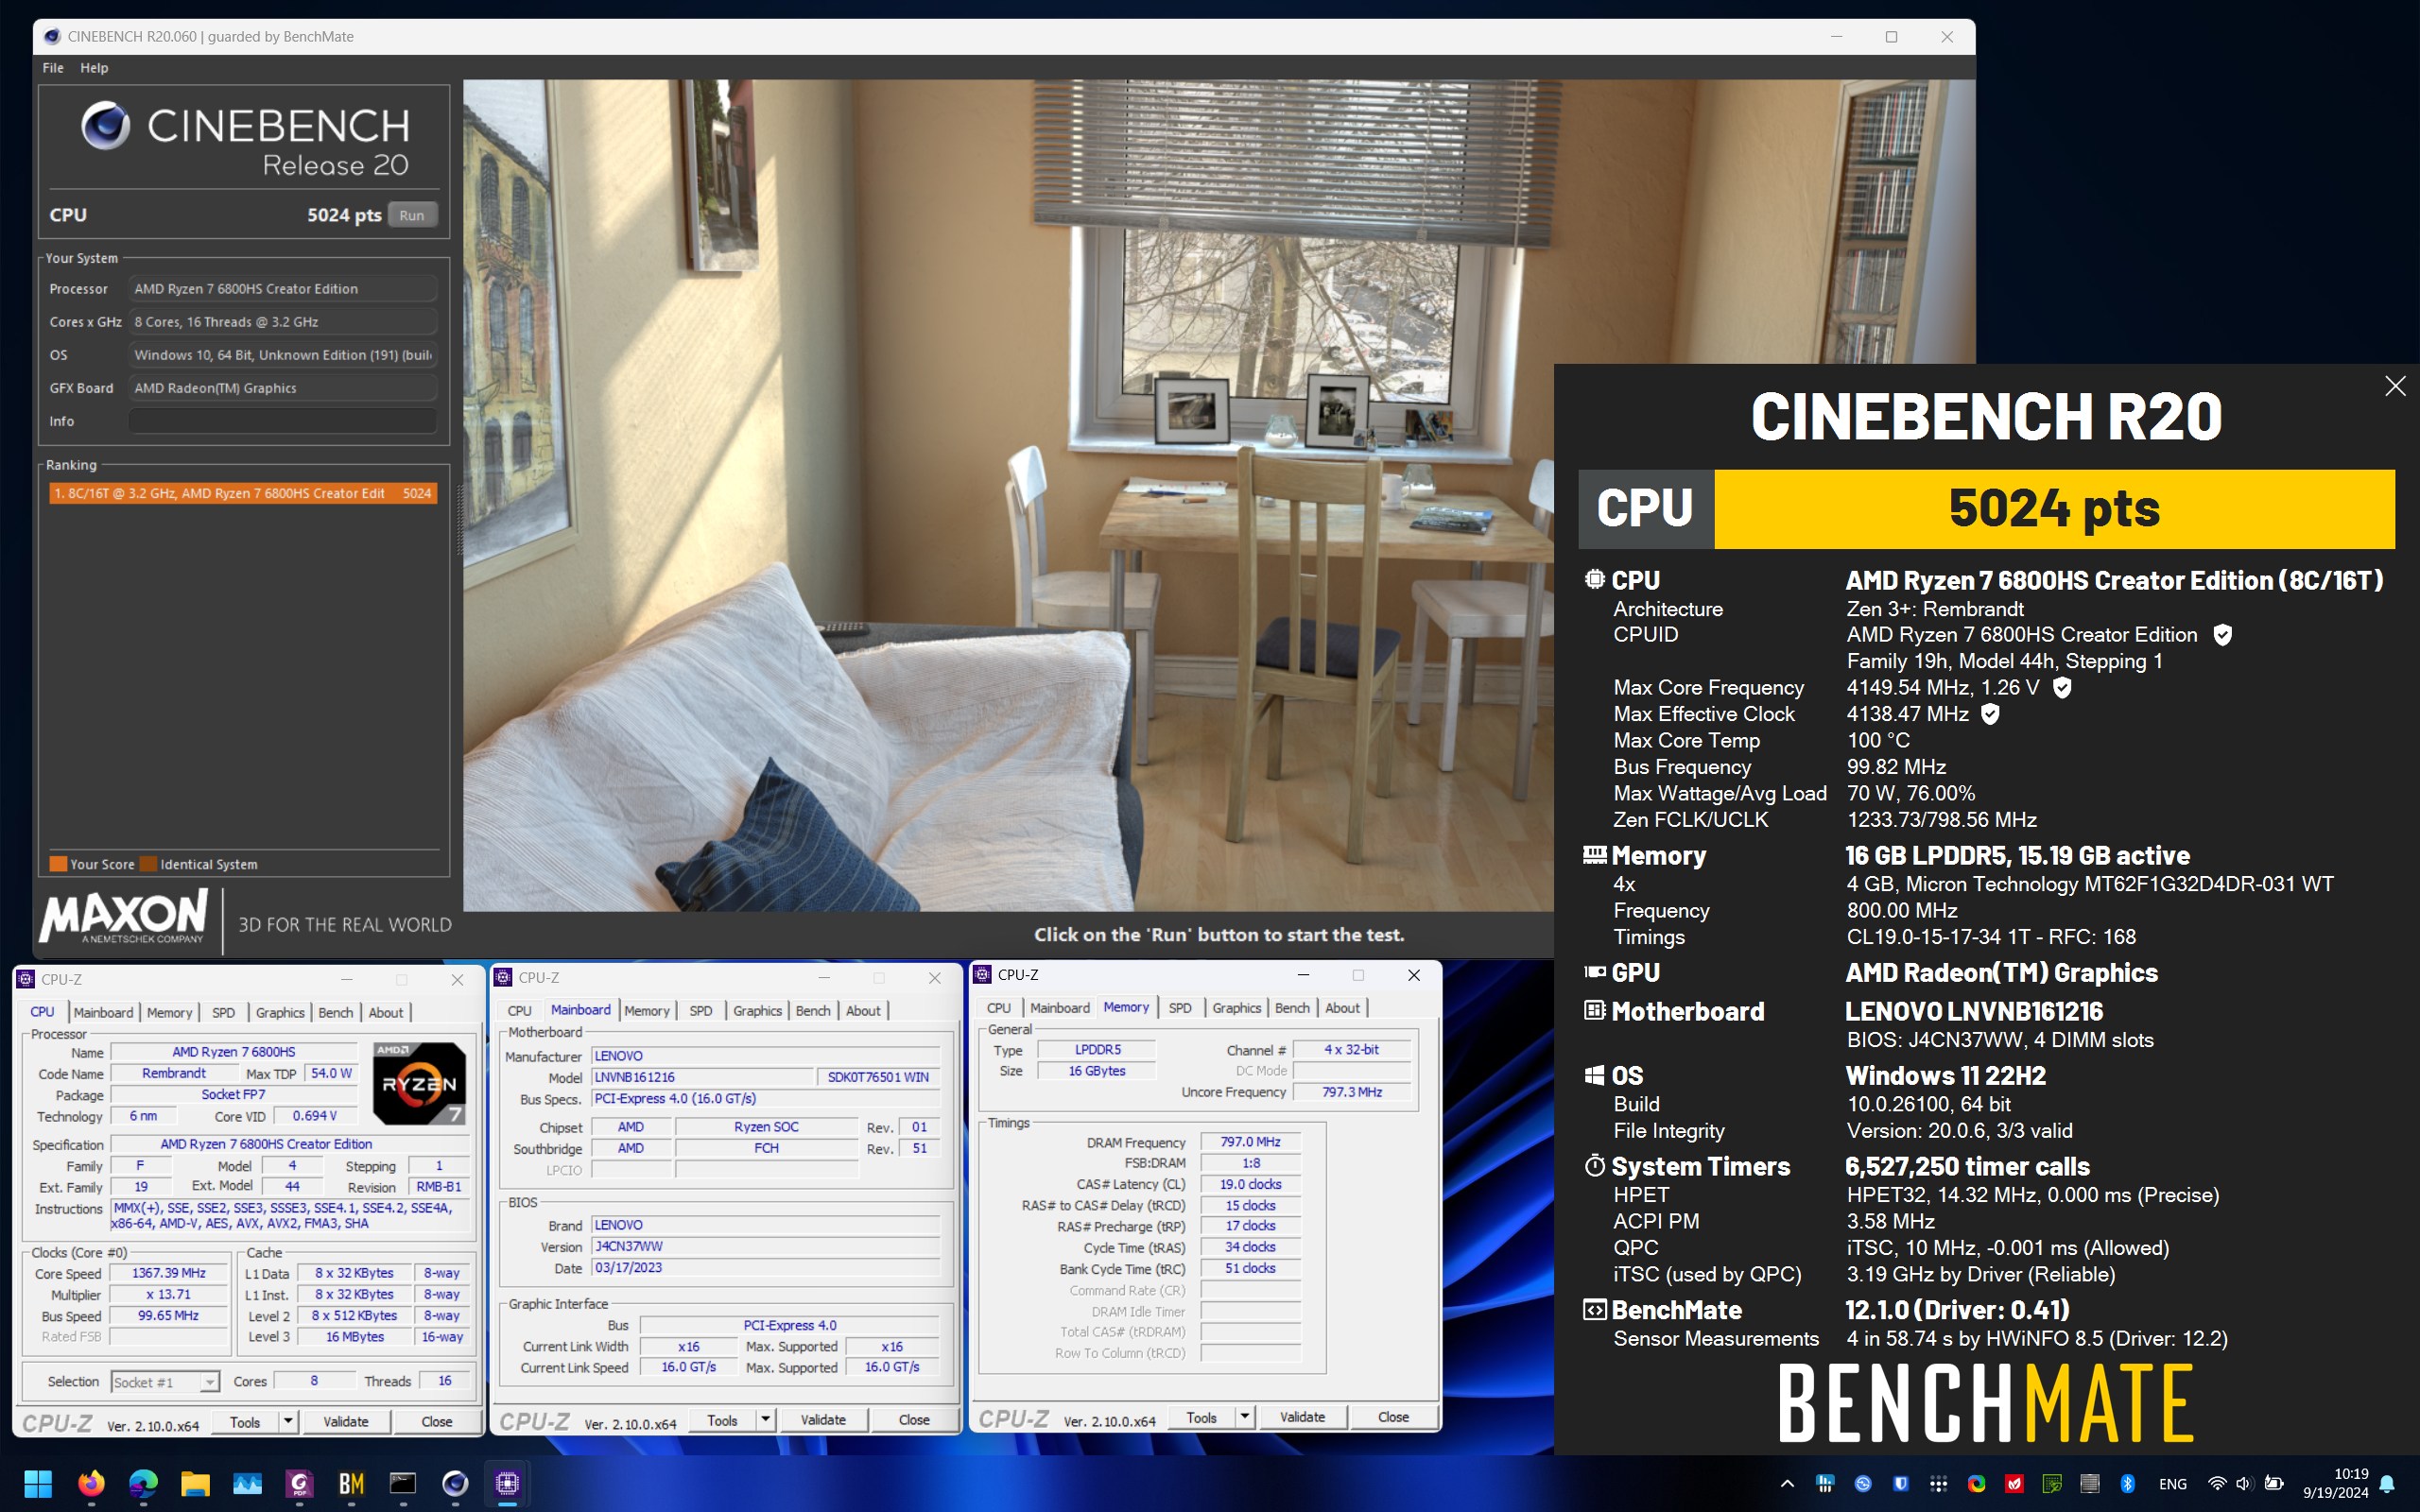Click the colorful ShareX tray icon
2420x1512 pixels.
click(1976, 1484)
